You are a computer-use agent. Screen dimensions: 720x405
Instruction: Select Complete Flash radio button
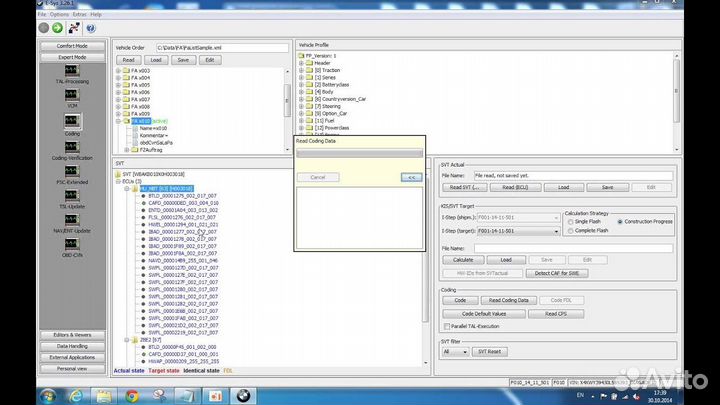(570, 231)
